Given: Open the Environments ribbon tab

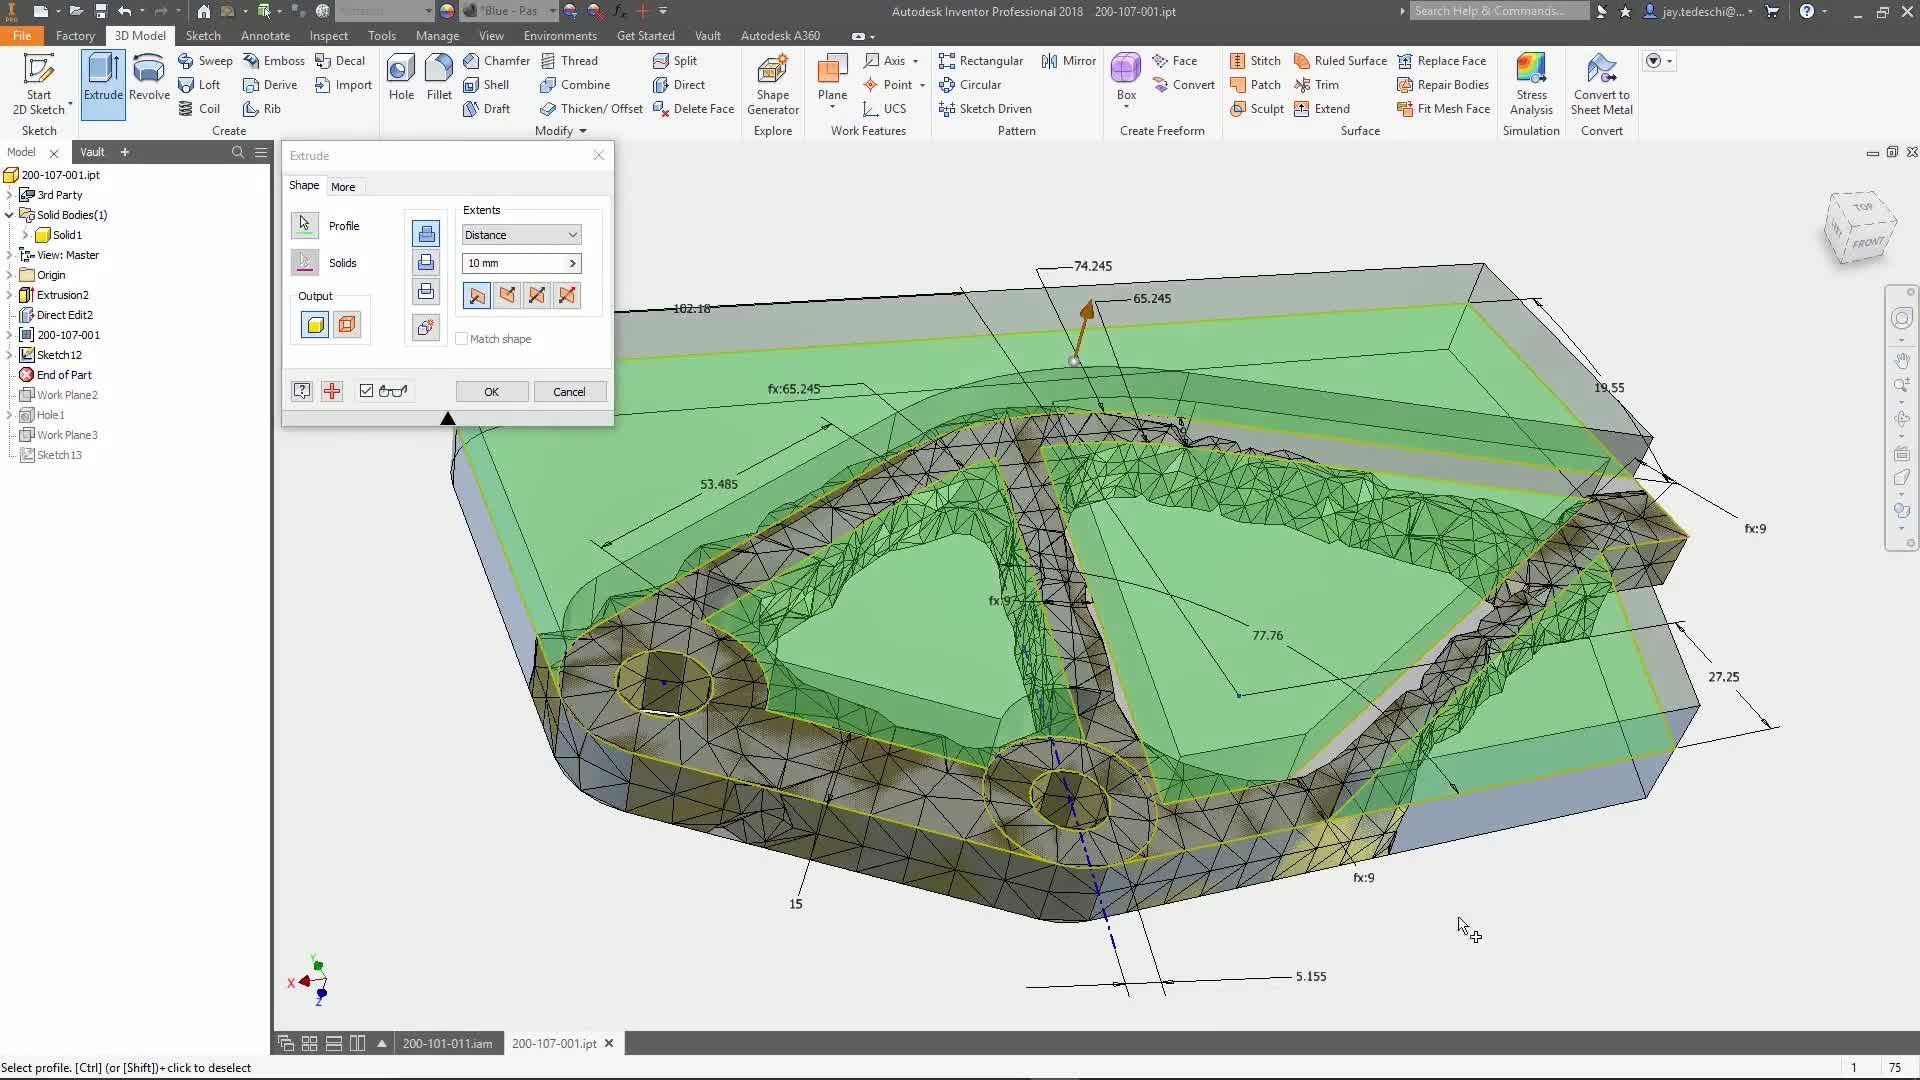Looking at the screenshot, I should click(x=560, y=35).
